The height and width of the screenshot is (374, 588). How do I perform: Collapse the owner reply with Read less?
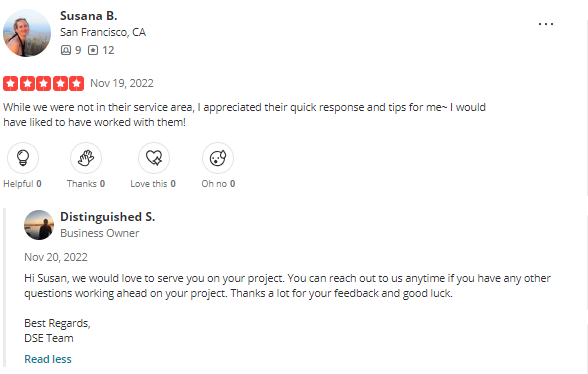48,359
